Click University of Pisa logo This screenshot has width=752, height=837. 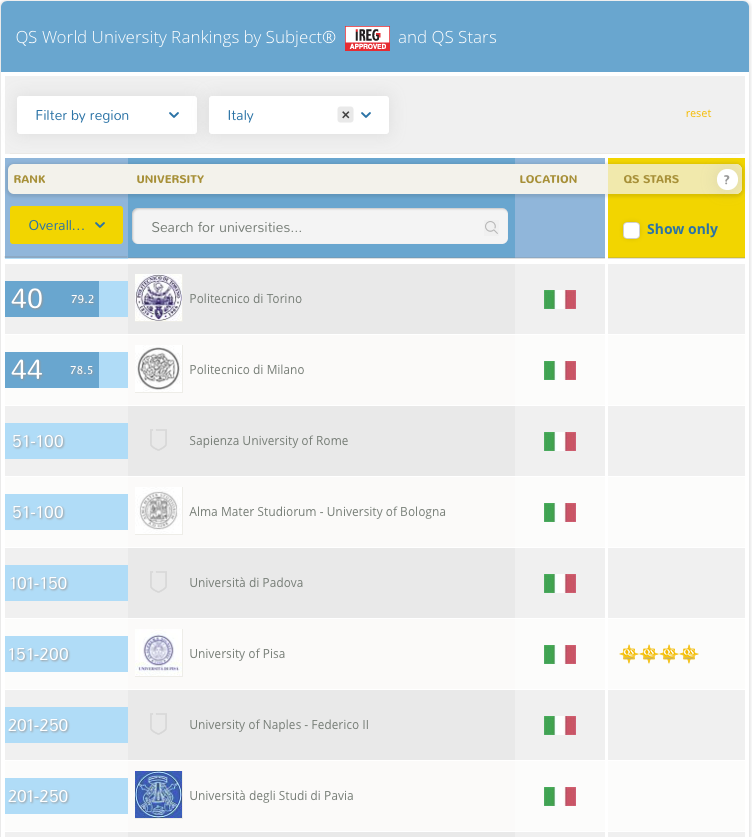(159, 653)
